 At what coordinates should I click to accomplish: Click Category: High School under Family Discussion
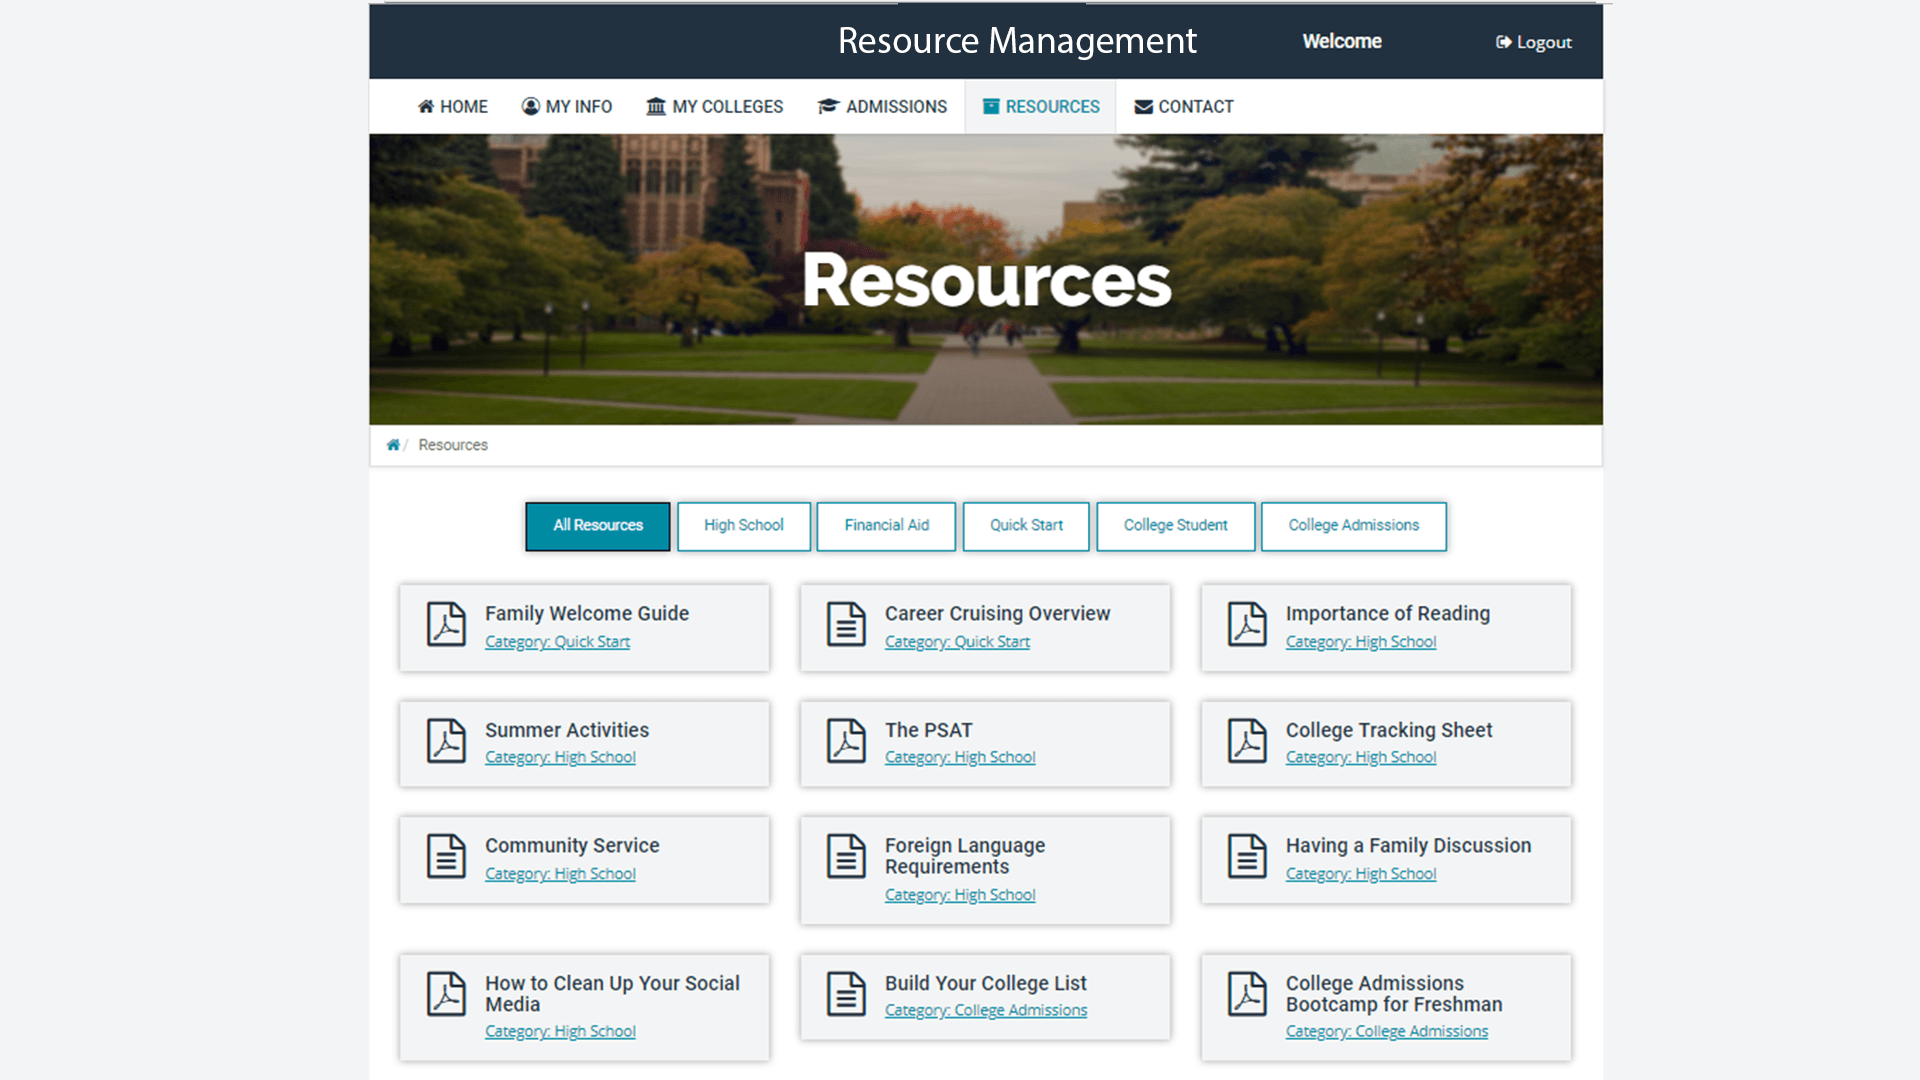(1361, 874)
